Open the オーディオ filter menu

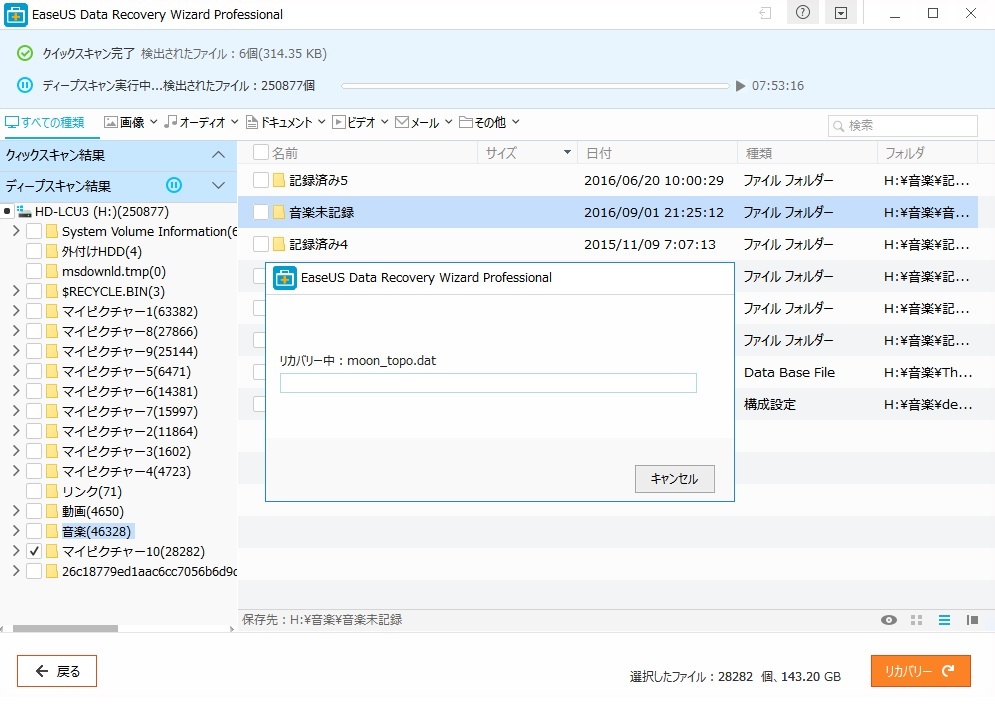201,122
